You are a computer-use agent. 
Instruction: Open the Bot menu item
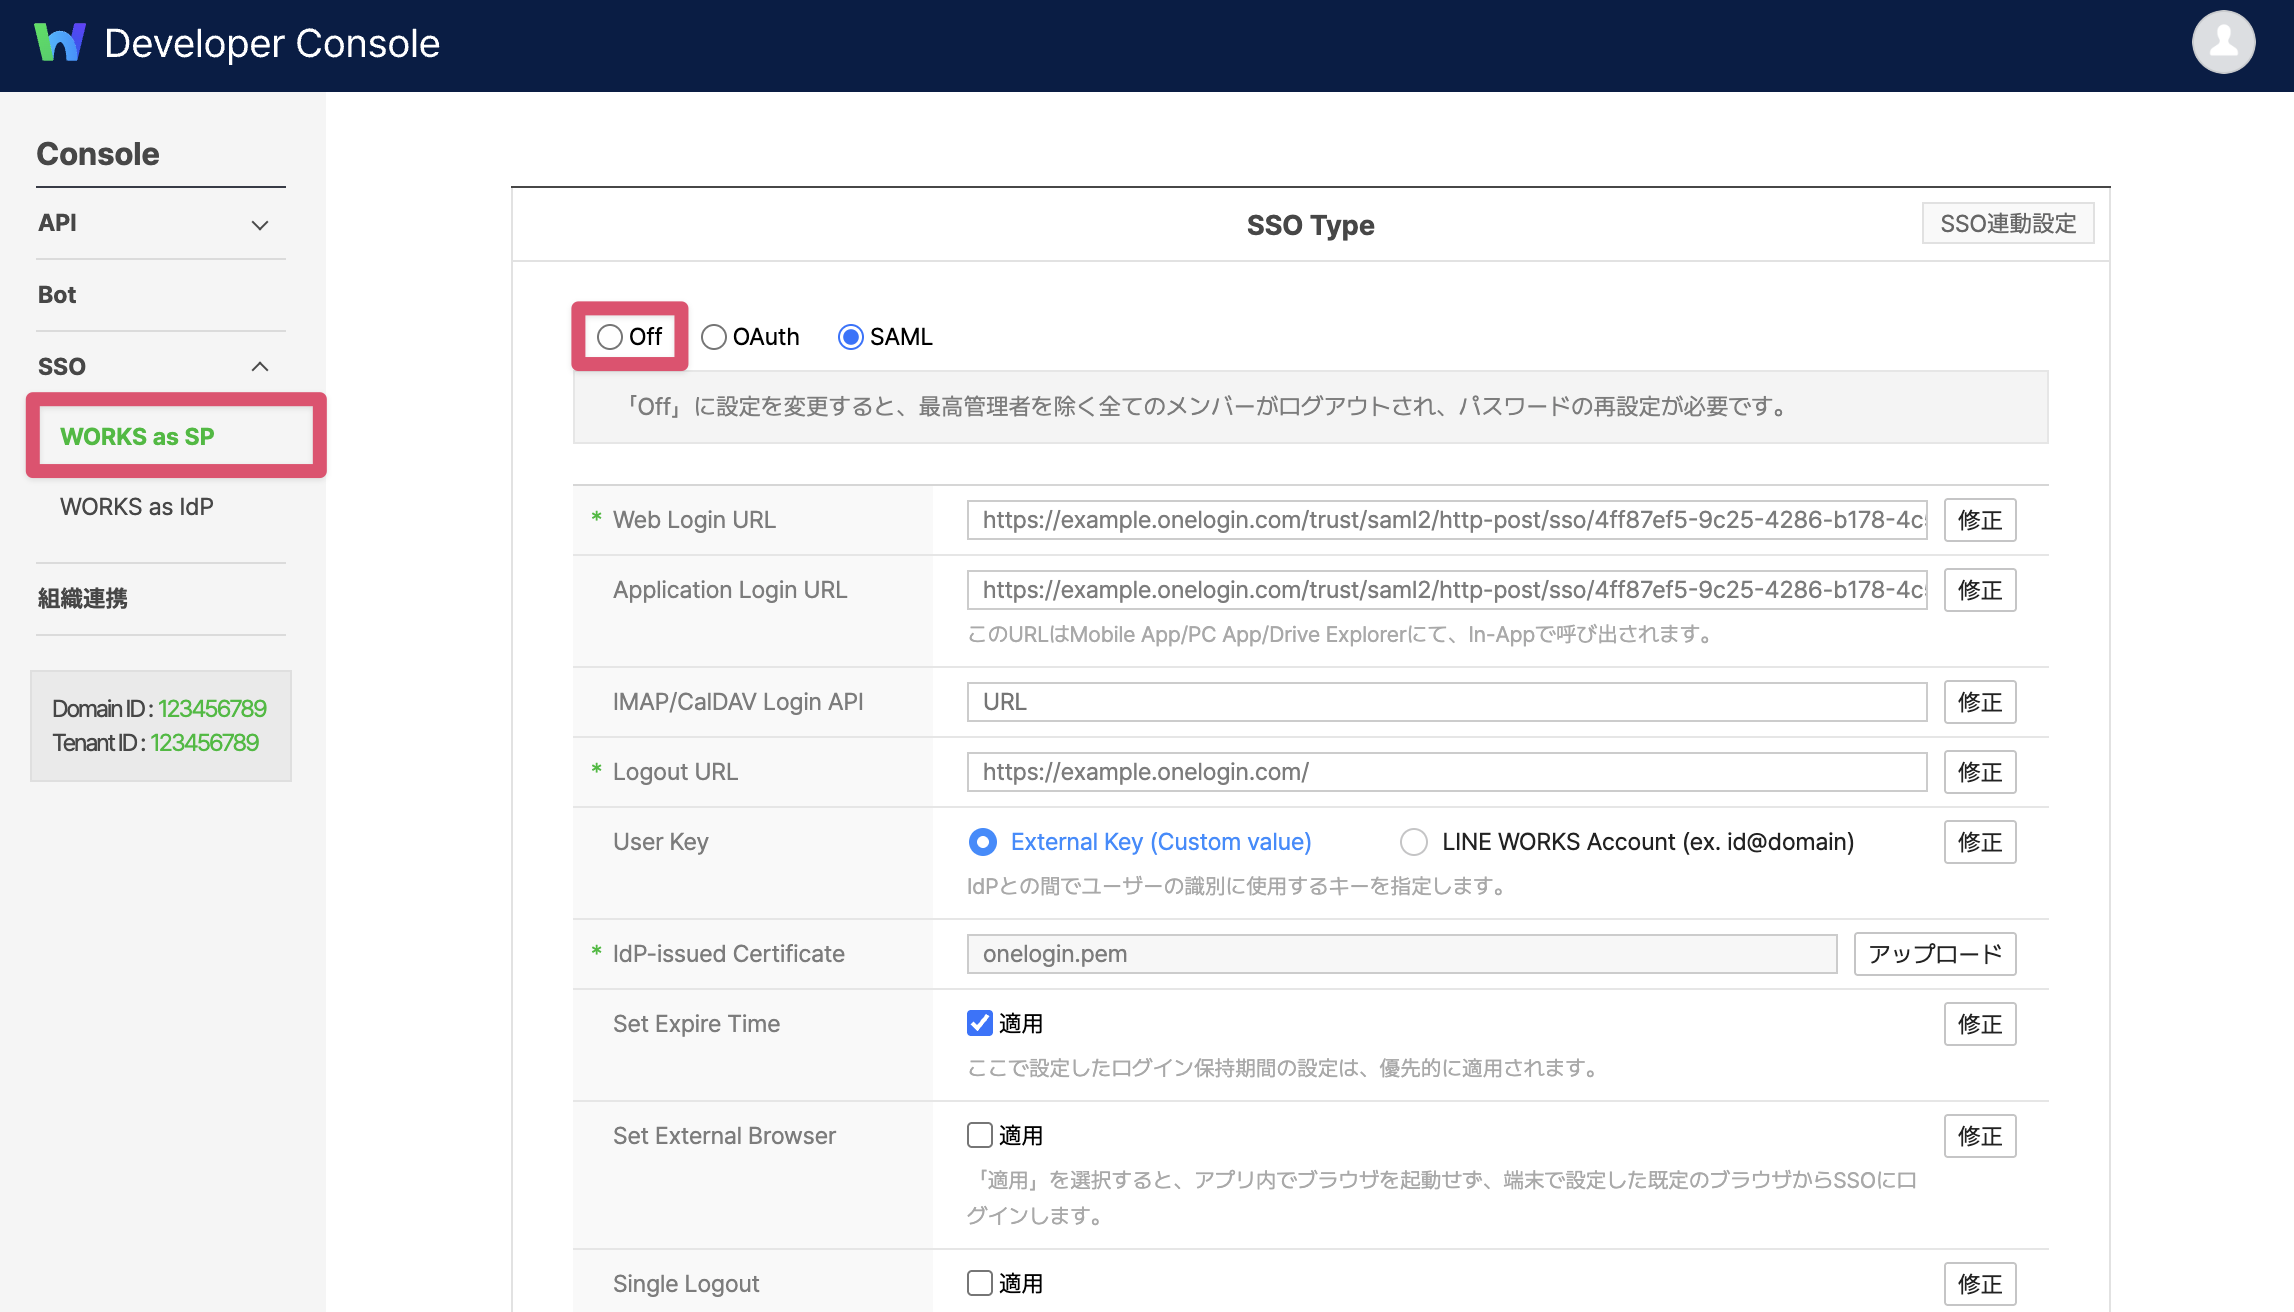click(x=57, y=295)
